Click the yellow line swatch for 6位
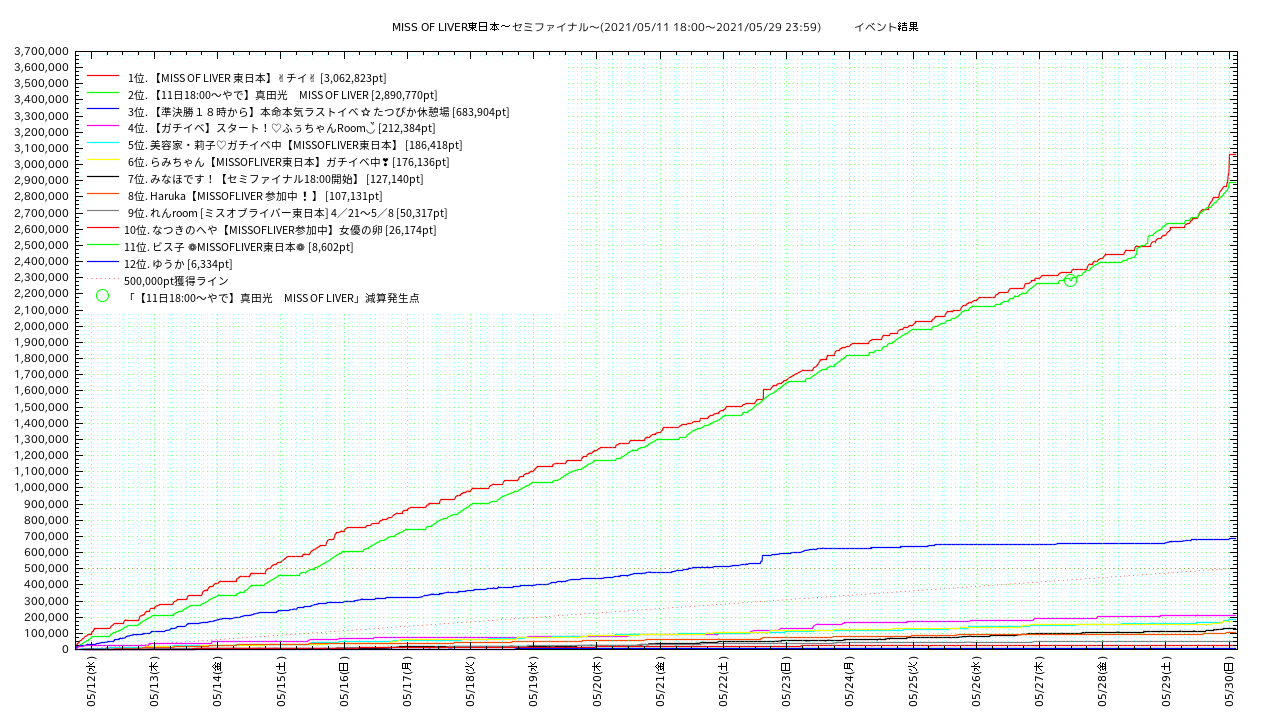The height and width of the screenshot is (720, 1280). (104, 161)
